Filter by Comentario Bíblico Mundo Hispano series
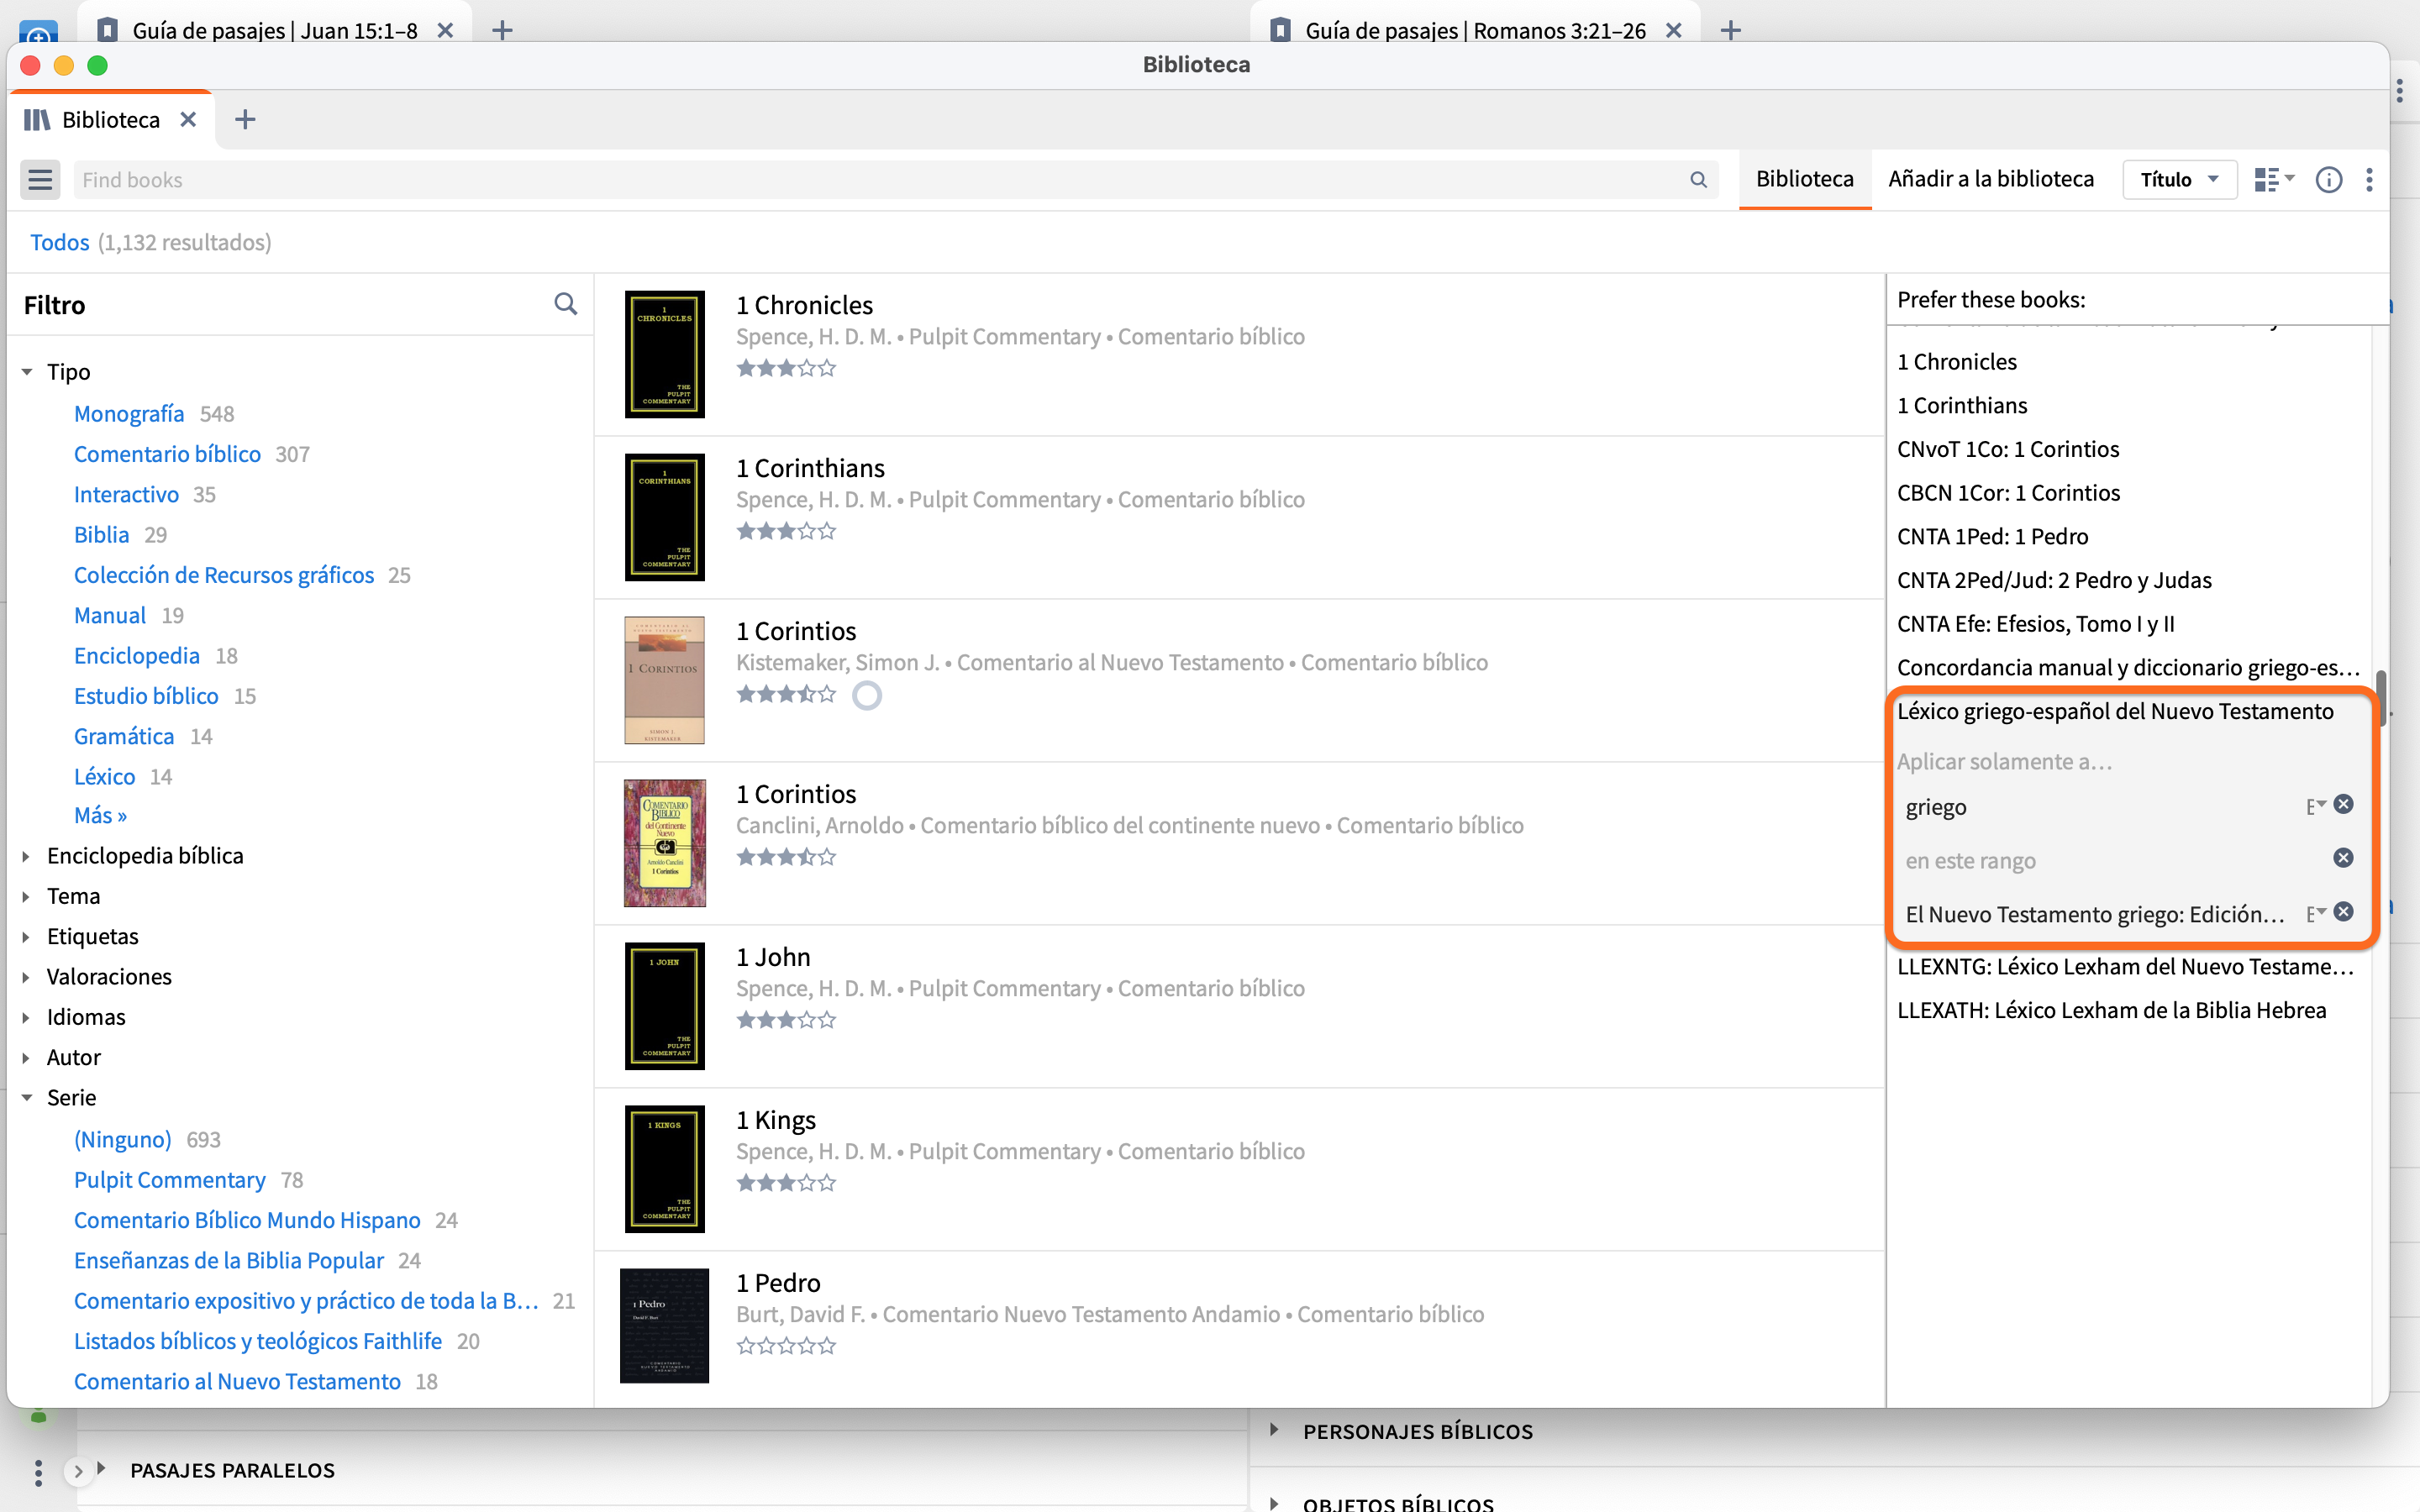 pos(247,1220)
